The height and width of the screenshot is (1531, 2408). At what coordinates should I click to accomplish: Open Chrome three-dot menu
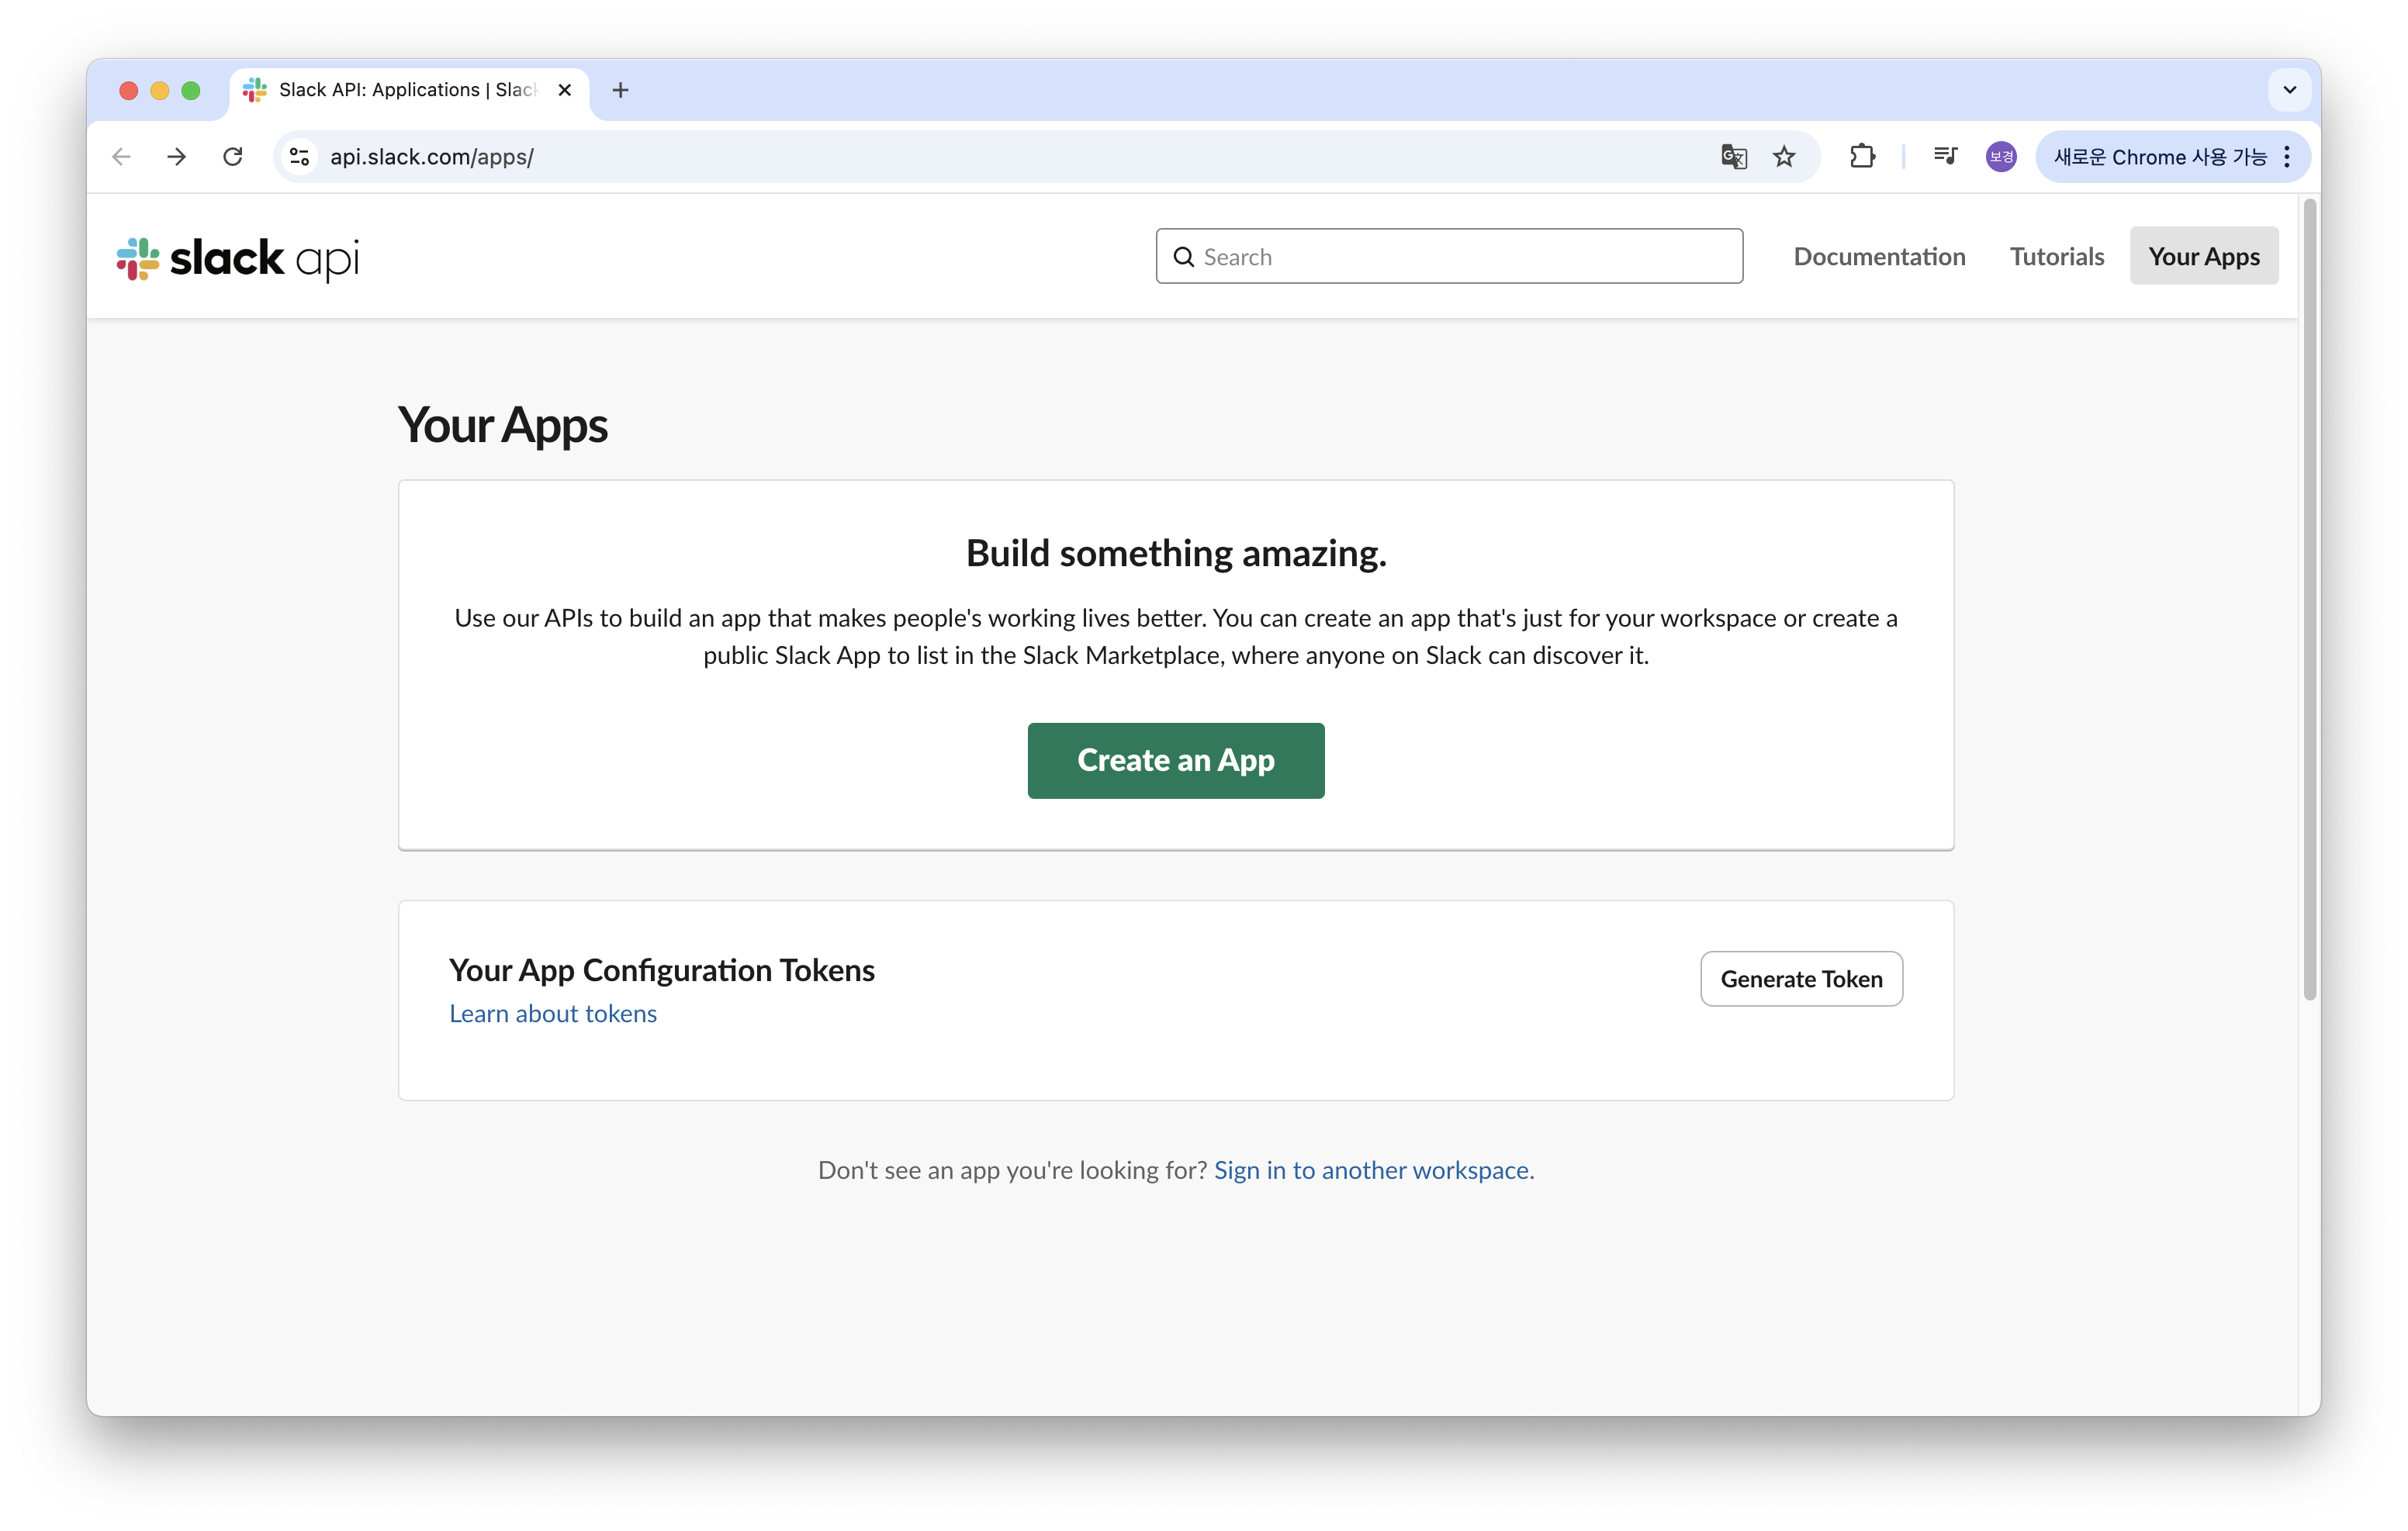tap(2287, 157)
